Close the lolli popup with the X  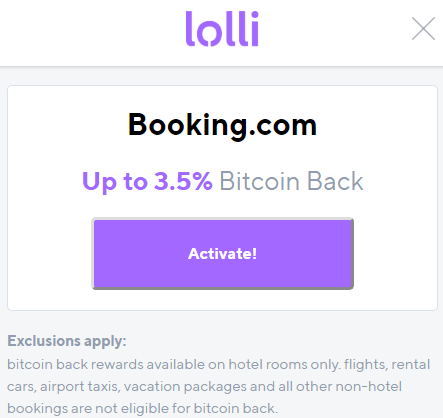pos(423,28)
